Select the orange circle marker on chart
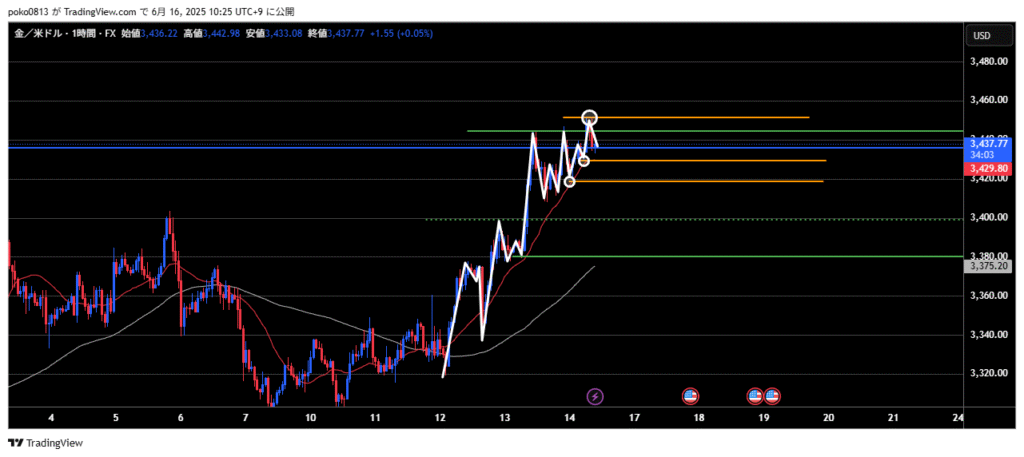This screenshot has height=457, width=1024. [x=584, y=161]
